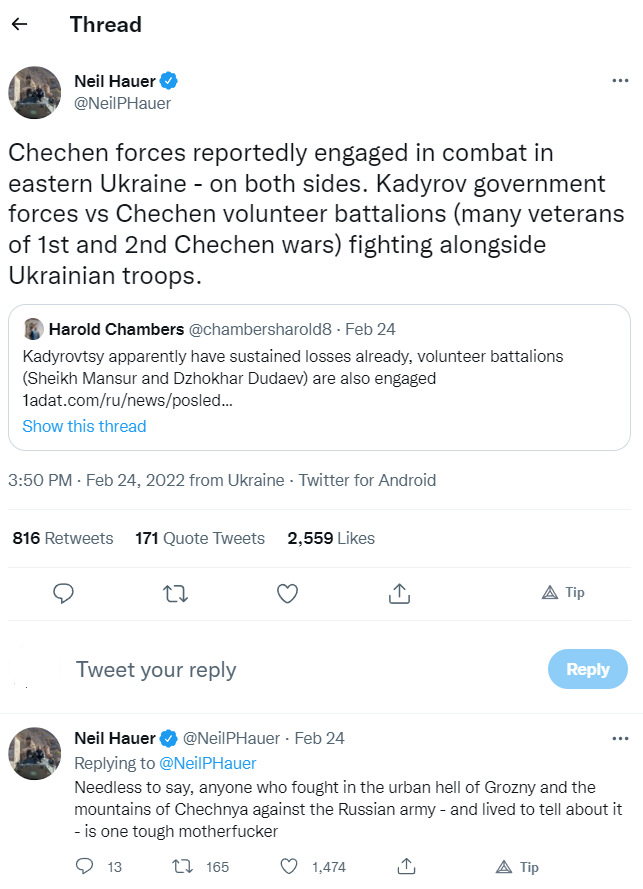Go back using the arrow icon
643x889 pixels.
(20, 24)
